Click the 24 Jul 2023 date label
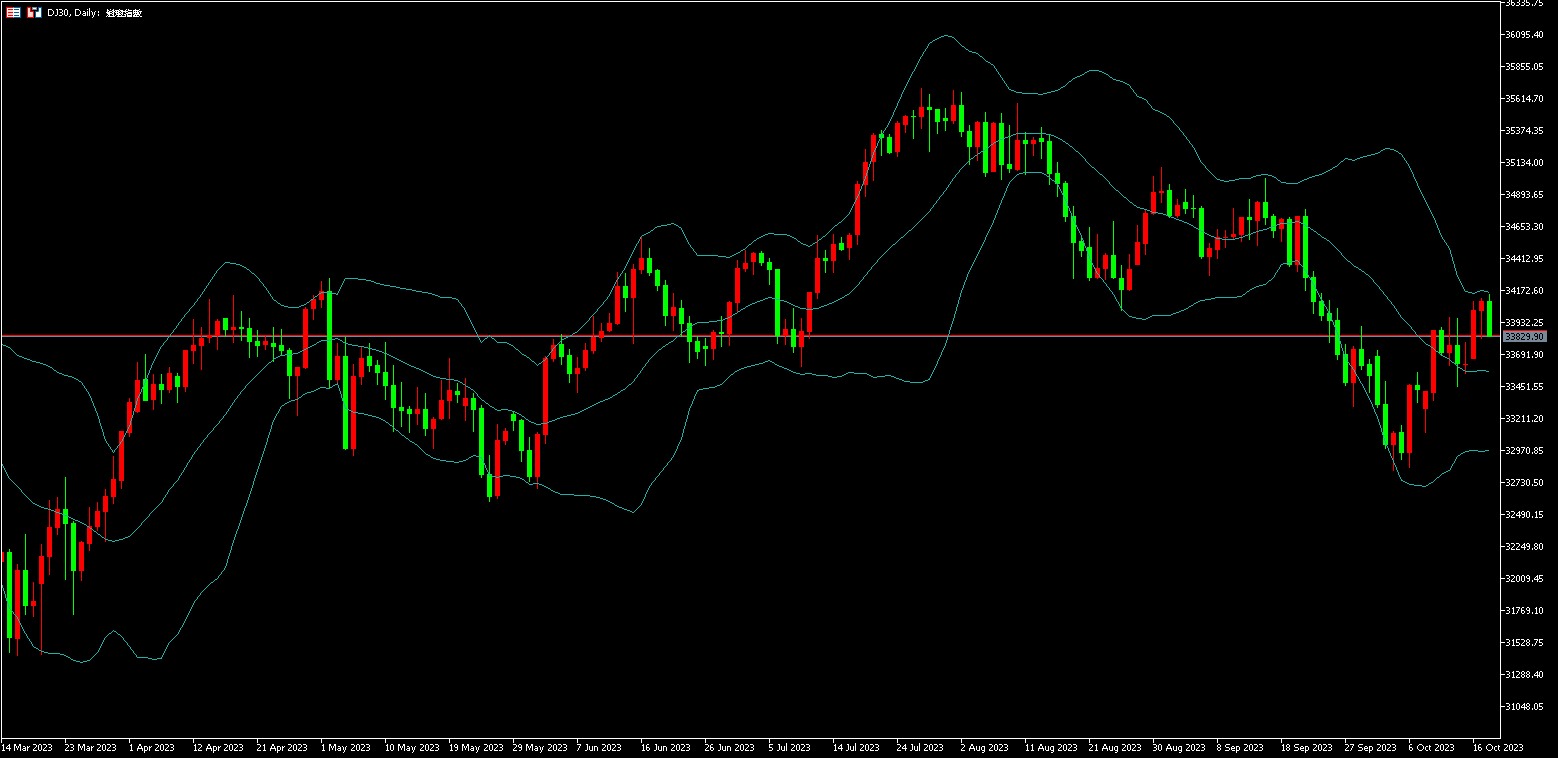Image resolution: width=1558 pixels, height=758 pixels. (921, 748)
